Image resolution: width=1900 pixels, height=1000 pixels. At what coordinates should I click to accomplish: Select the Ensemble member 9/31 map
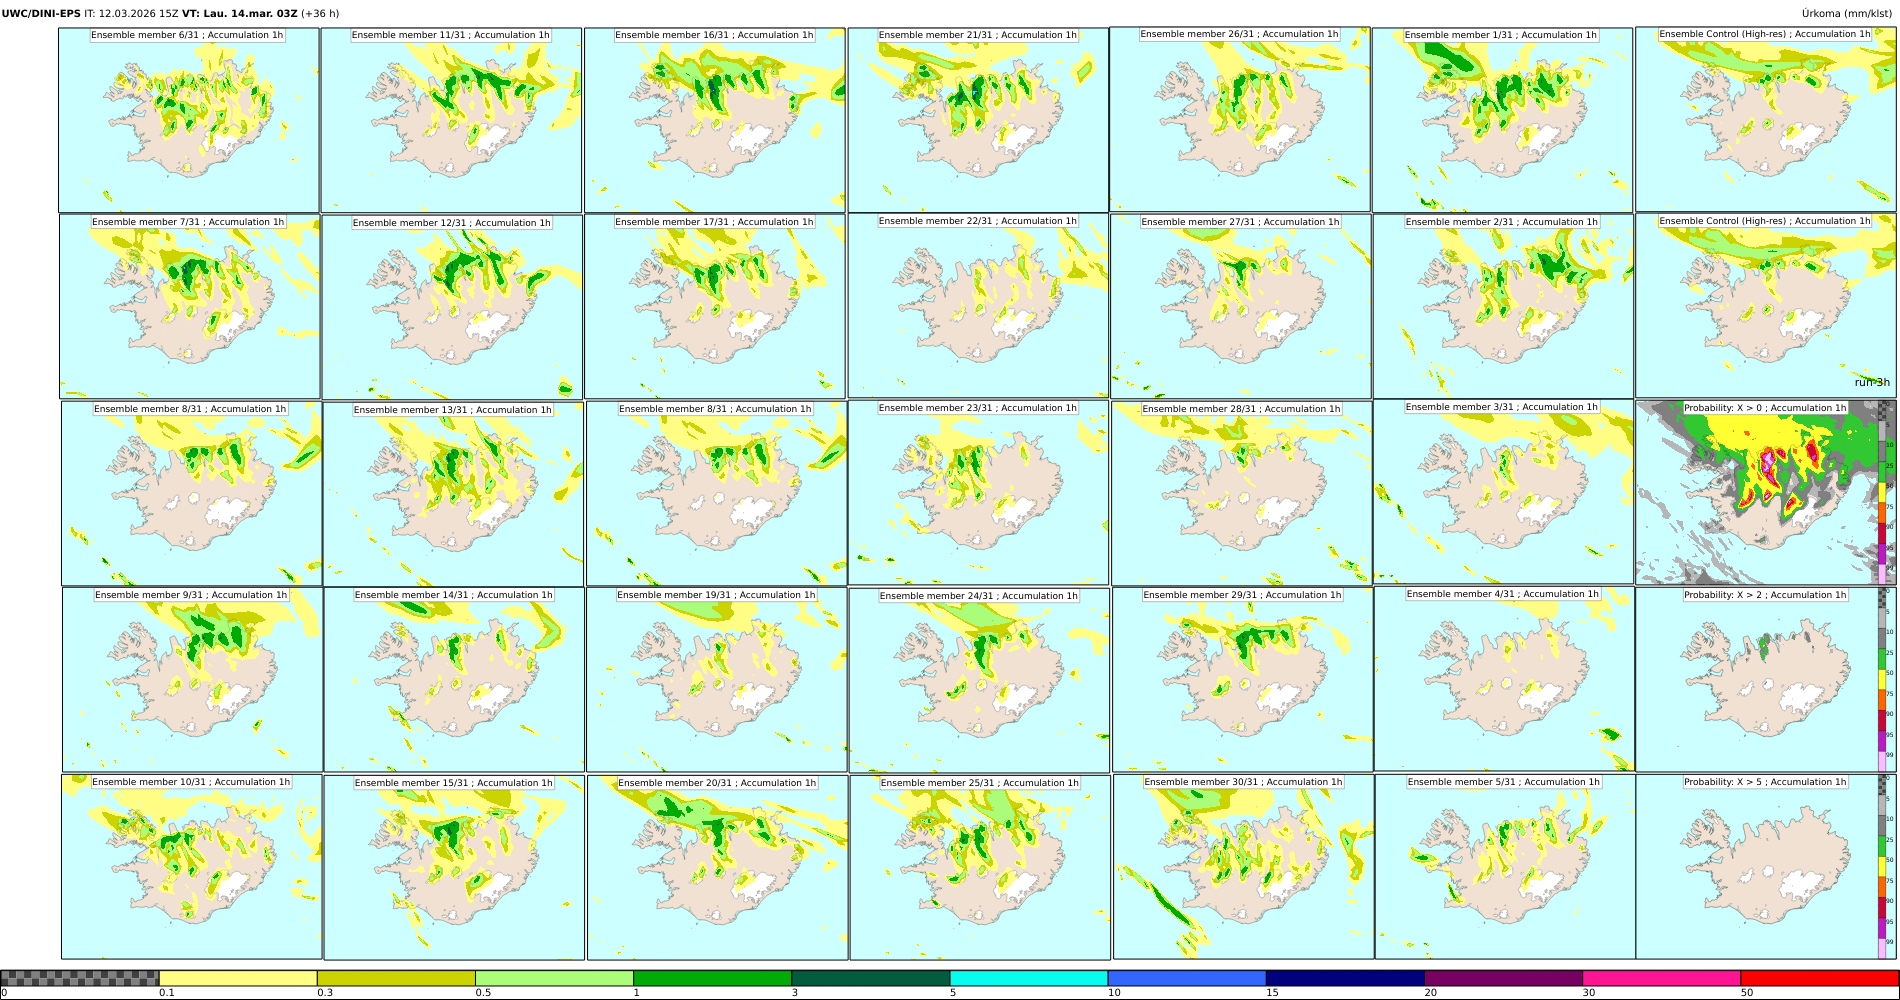pyautogui.click(x=192, y=680)
